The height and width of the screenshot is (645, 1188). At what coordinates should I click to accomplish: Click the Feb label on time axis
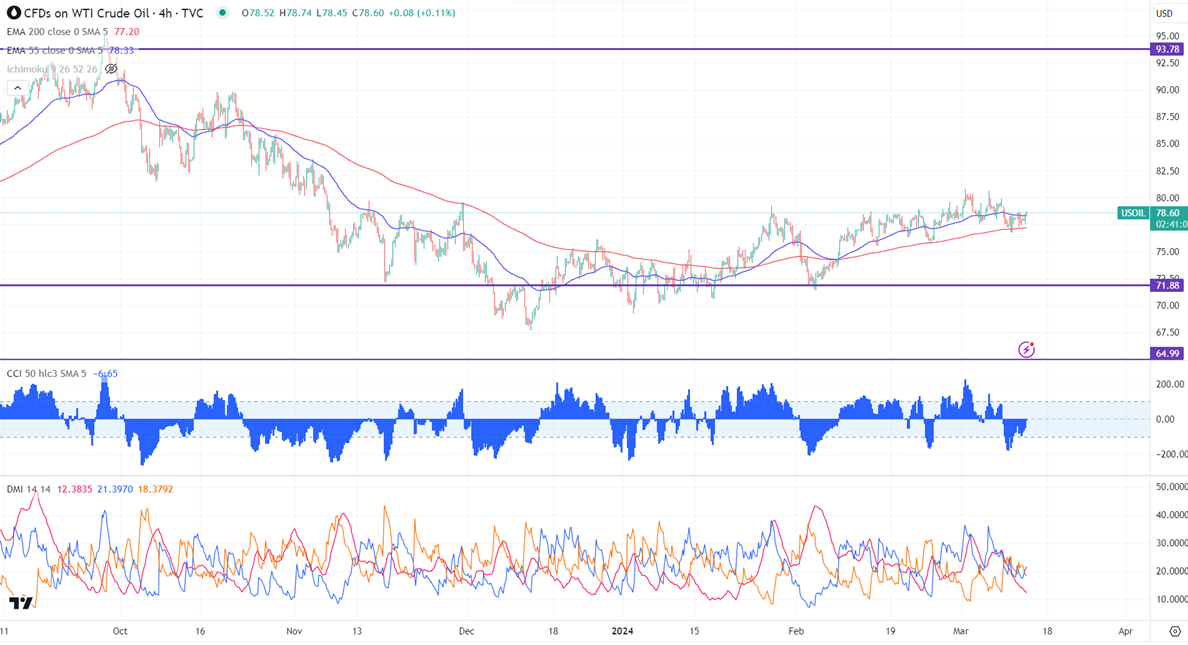(x=796, y=631)
